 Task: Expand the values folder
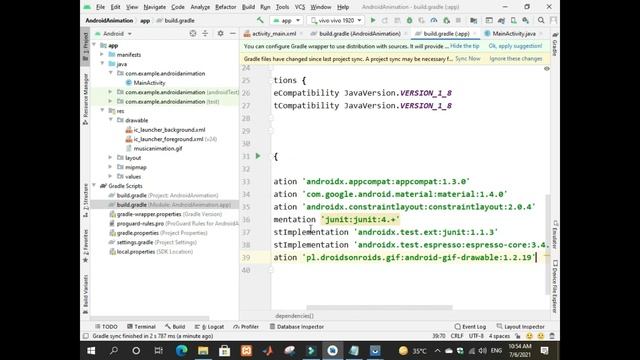point(110,176)
